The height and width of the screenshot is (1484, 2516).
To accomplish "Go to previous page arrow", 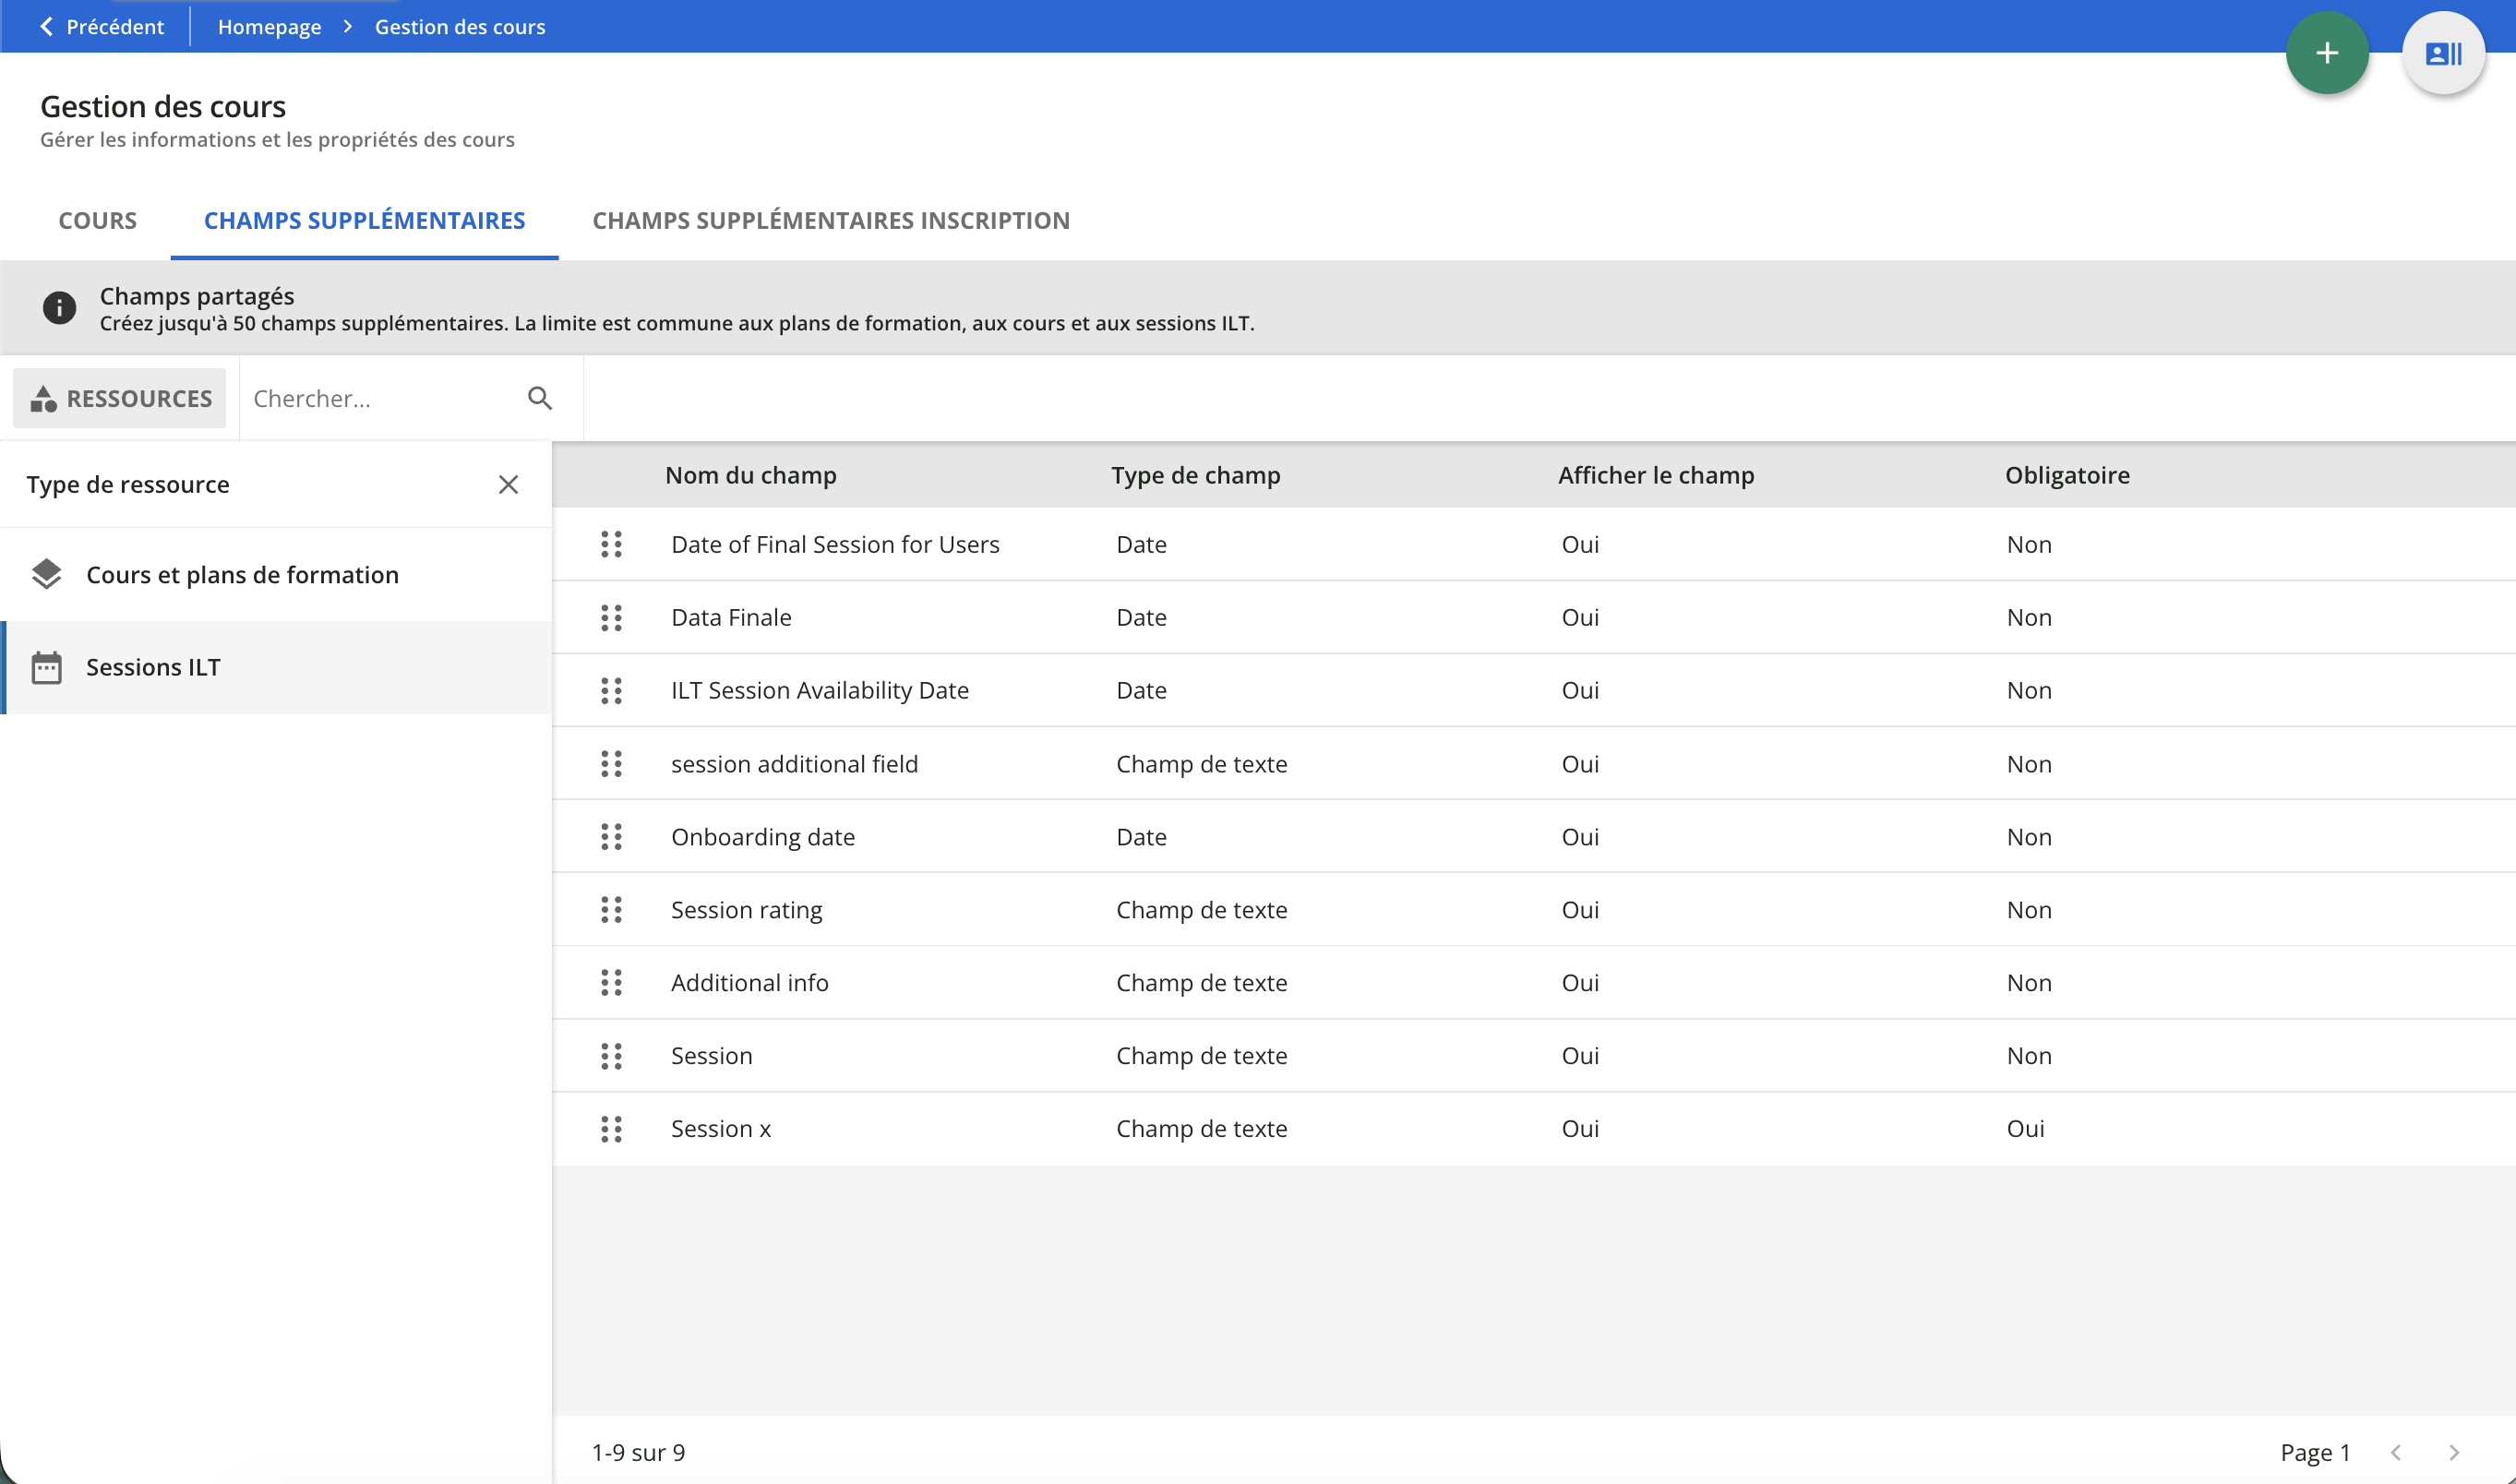I will [2395, 1452].
